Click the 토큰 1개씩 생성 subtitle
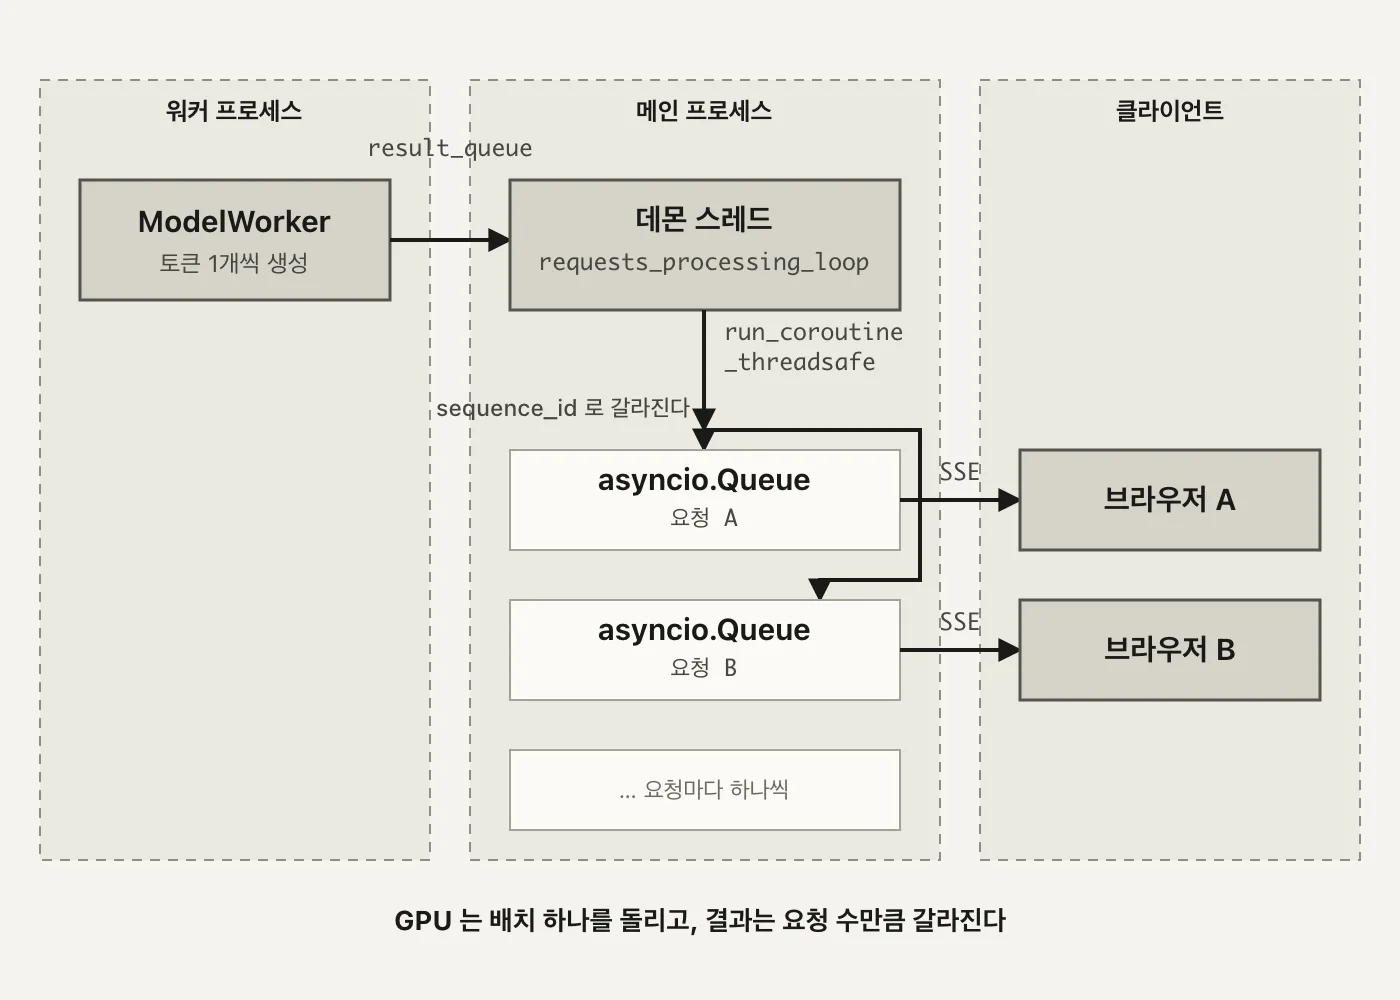This screenshot has width=1400, height=1000. point(234,263)
